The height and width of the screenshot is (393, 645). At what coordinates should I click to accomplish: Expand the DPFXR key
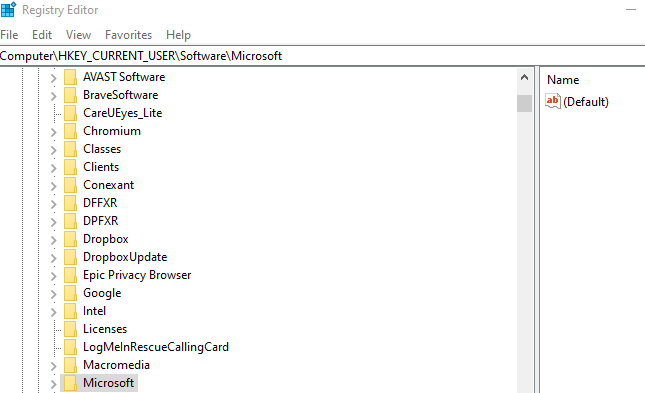[53, 222]
